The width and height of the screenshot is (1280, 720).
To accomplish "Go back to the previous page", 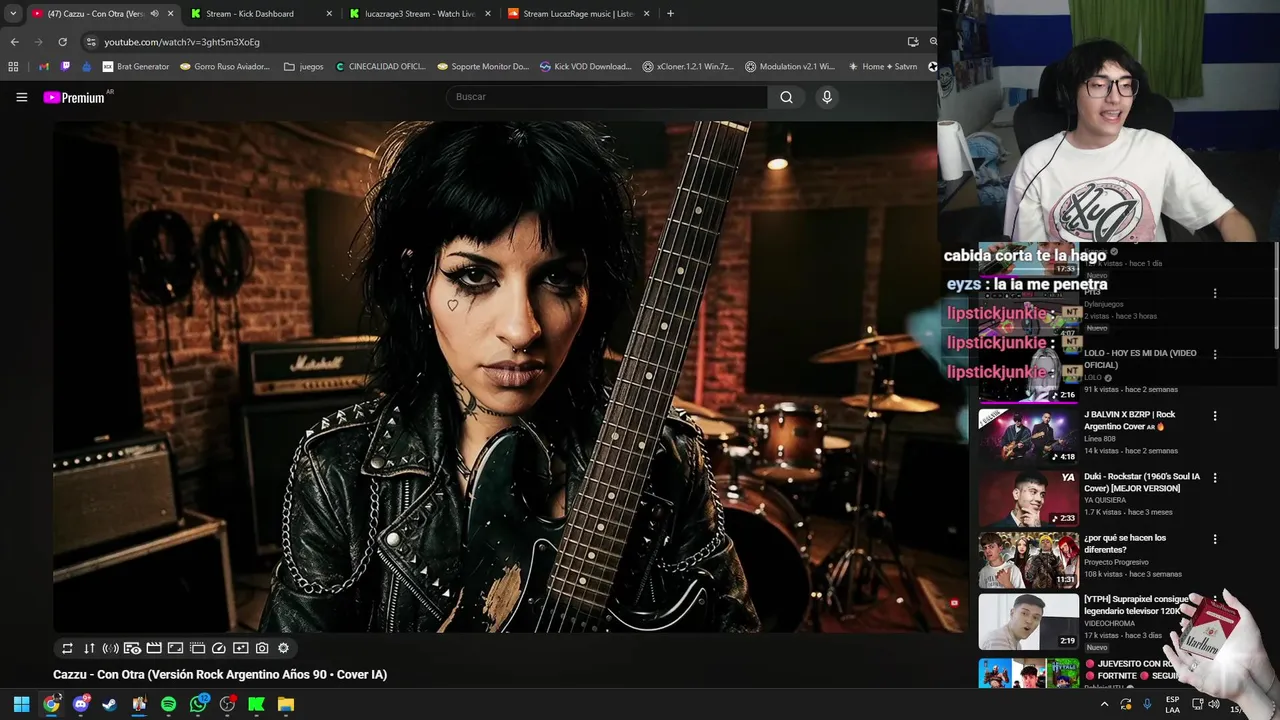I will [x=14, y=42].
